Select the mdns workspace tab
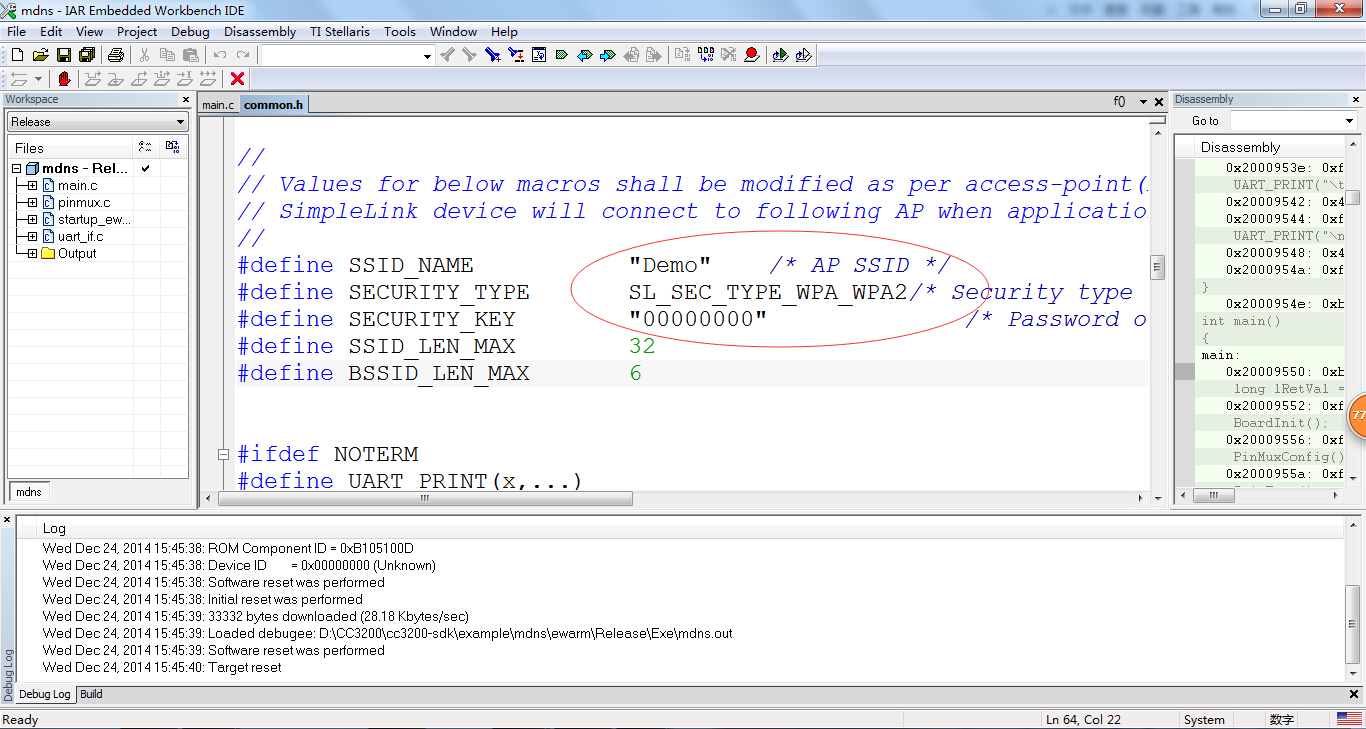Image resolution: width=1366 pixels, height=729 pixels. tap(29, 492)
